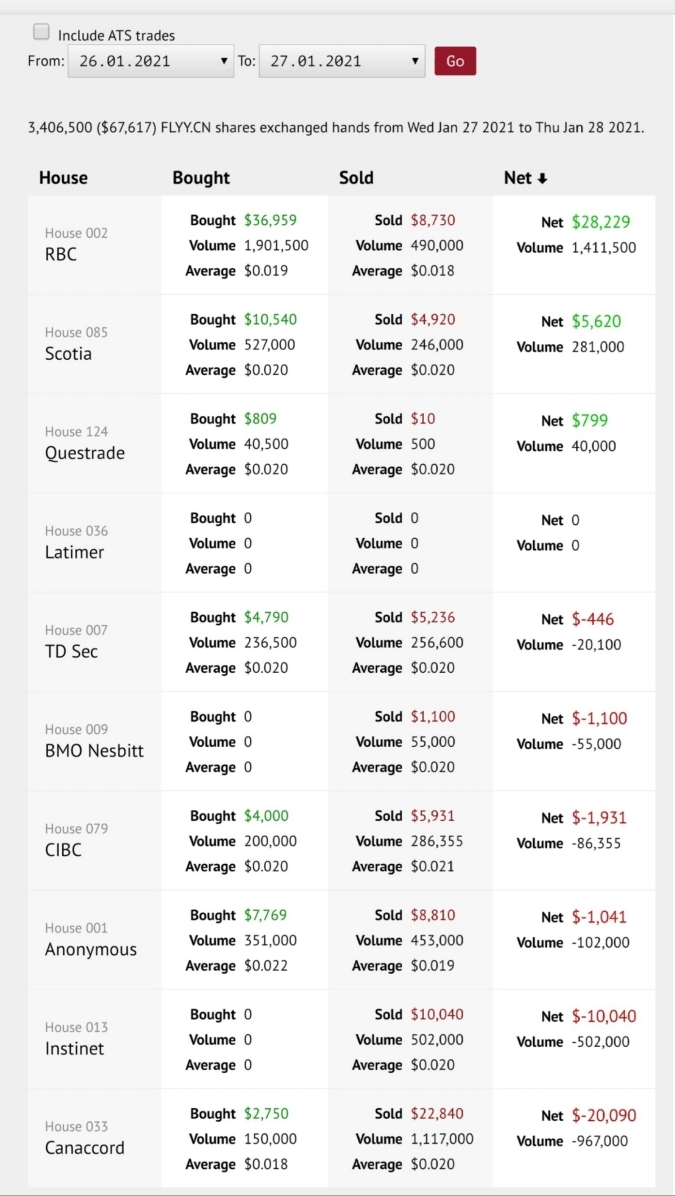Image resolution: width=675 pixels, height=1196 pixels.
Task: Click the Latimer house name
Action: pos(74,552)
